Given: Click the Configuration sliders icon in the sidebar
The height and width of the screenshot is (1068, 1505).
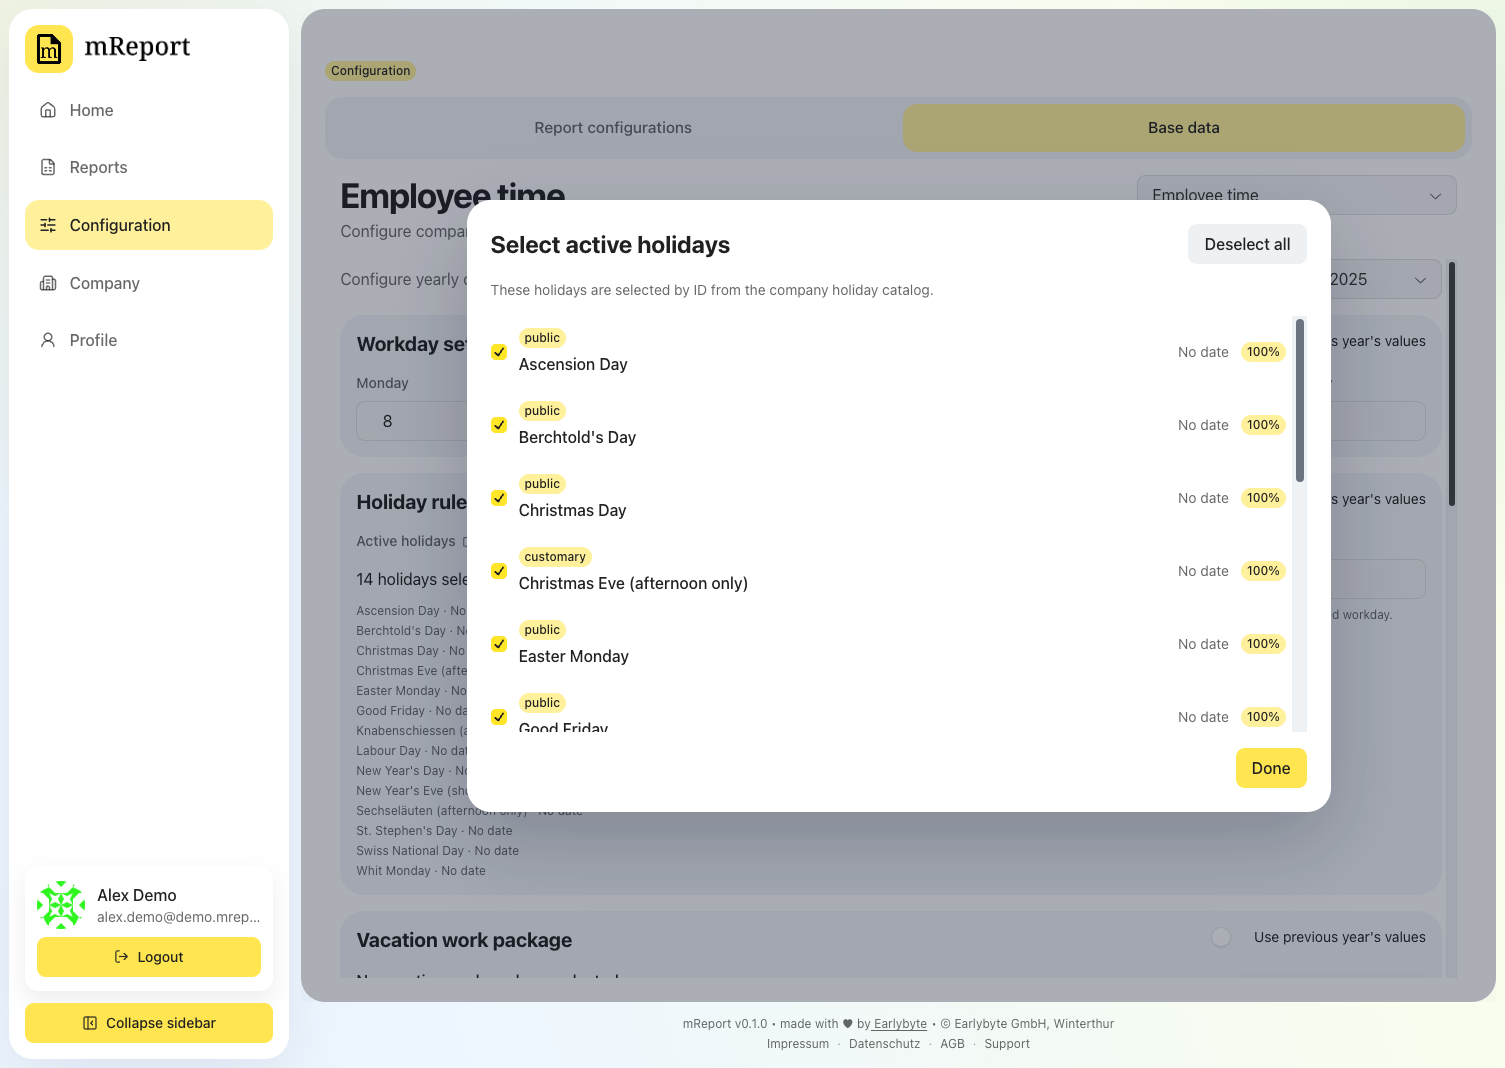Looking at the screenshot, I should point(48,225).
